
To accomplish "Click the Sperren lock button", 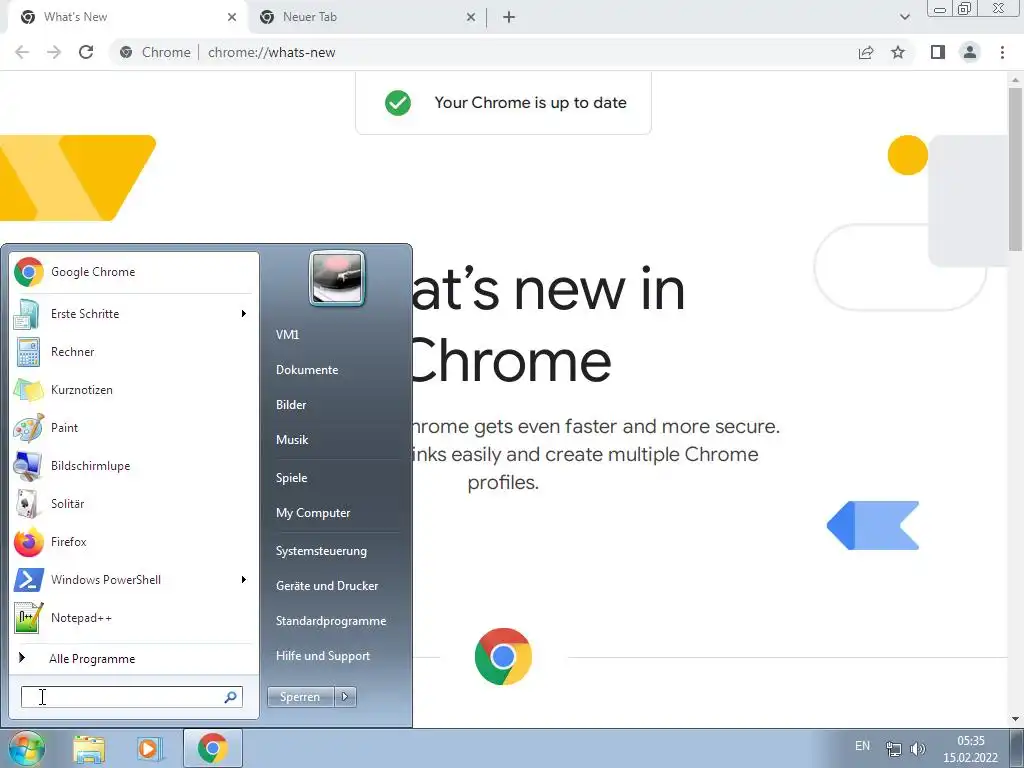I will pos(300,697).
